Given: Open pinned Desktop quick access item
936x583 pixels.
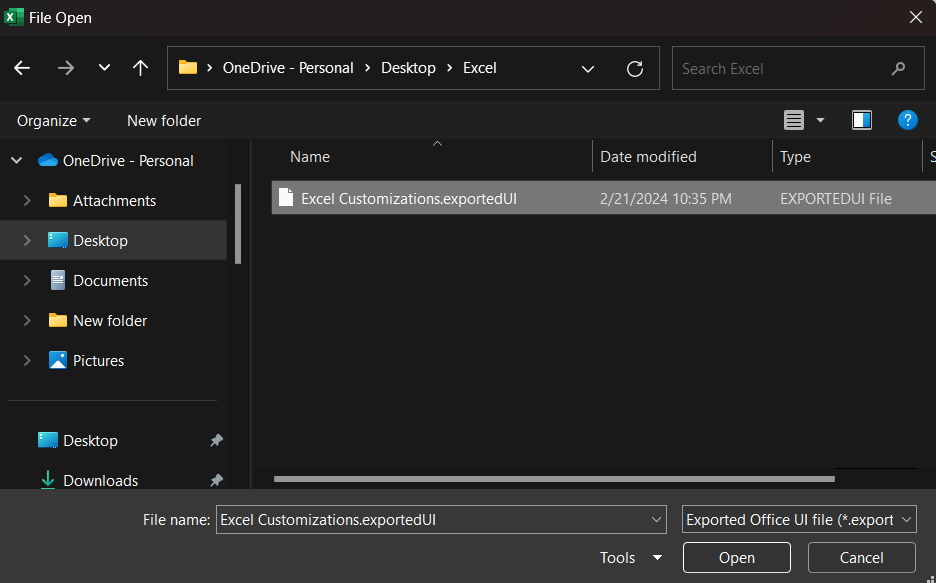Looking at the screenshot, I should click(x=90, y=440).
